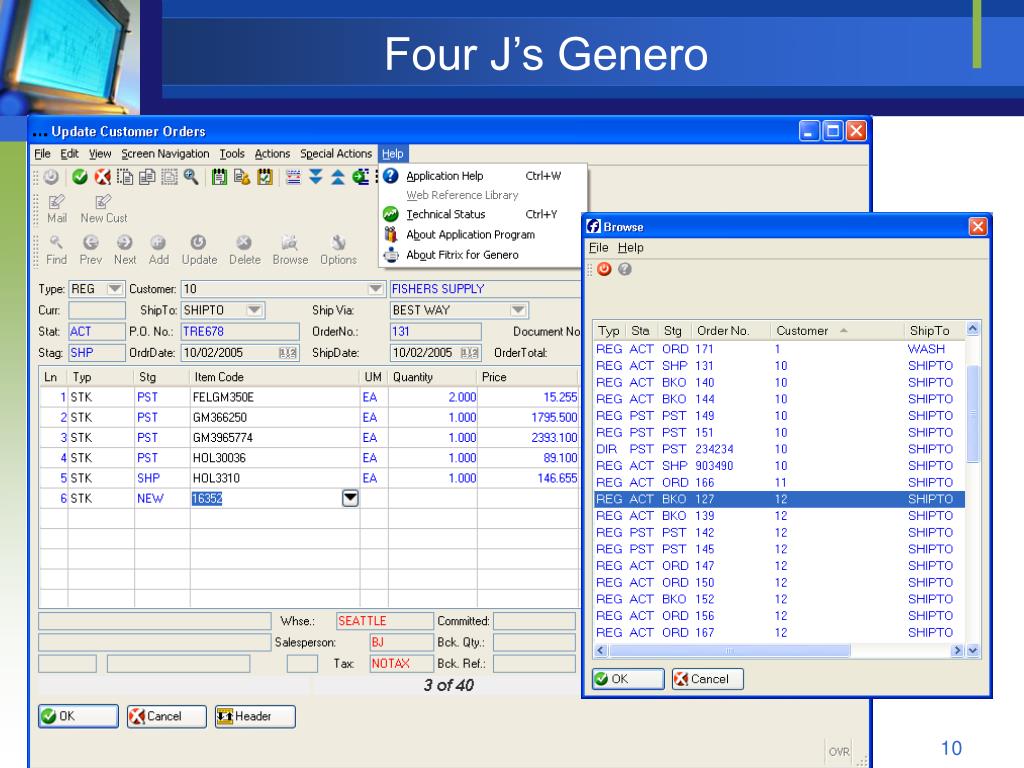Click the double down arrows toolbar icon

pyautogui.click(x=315, y=177)
